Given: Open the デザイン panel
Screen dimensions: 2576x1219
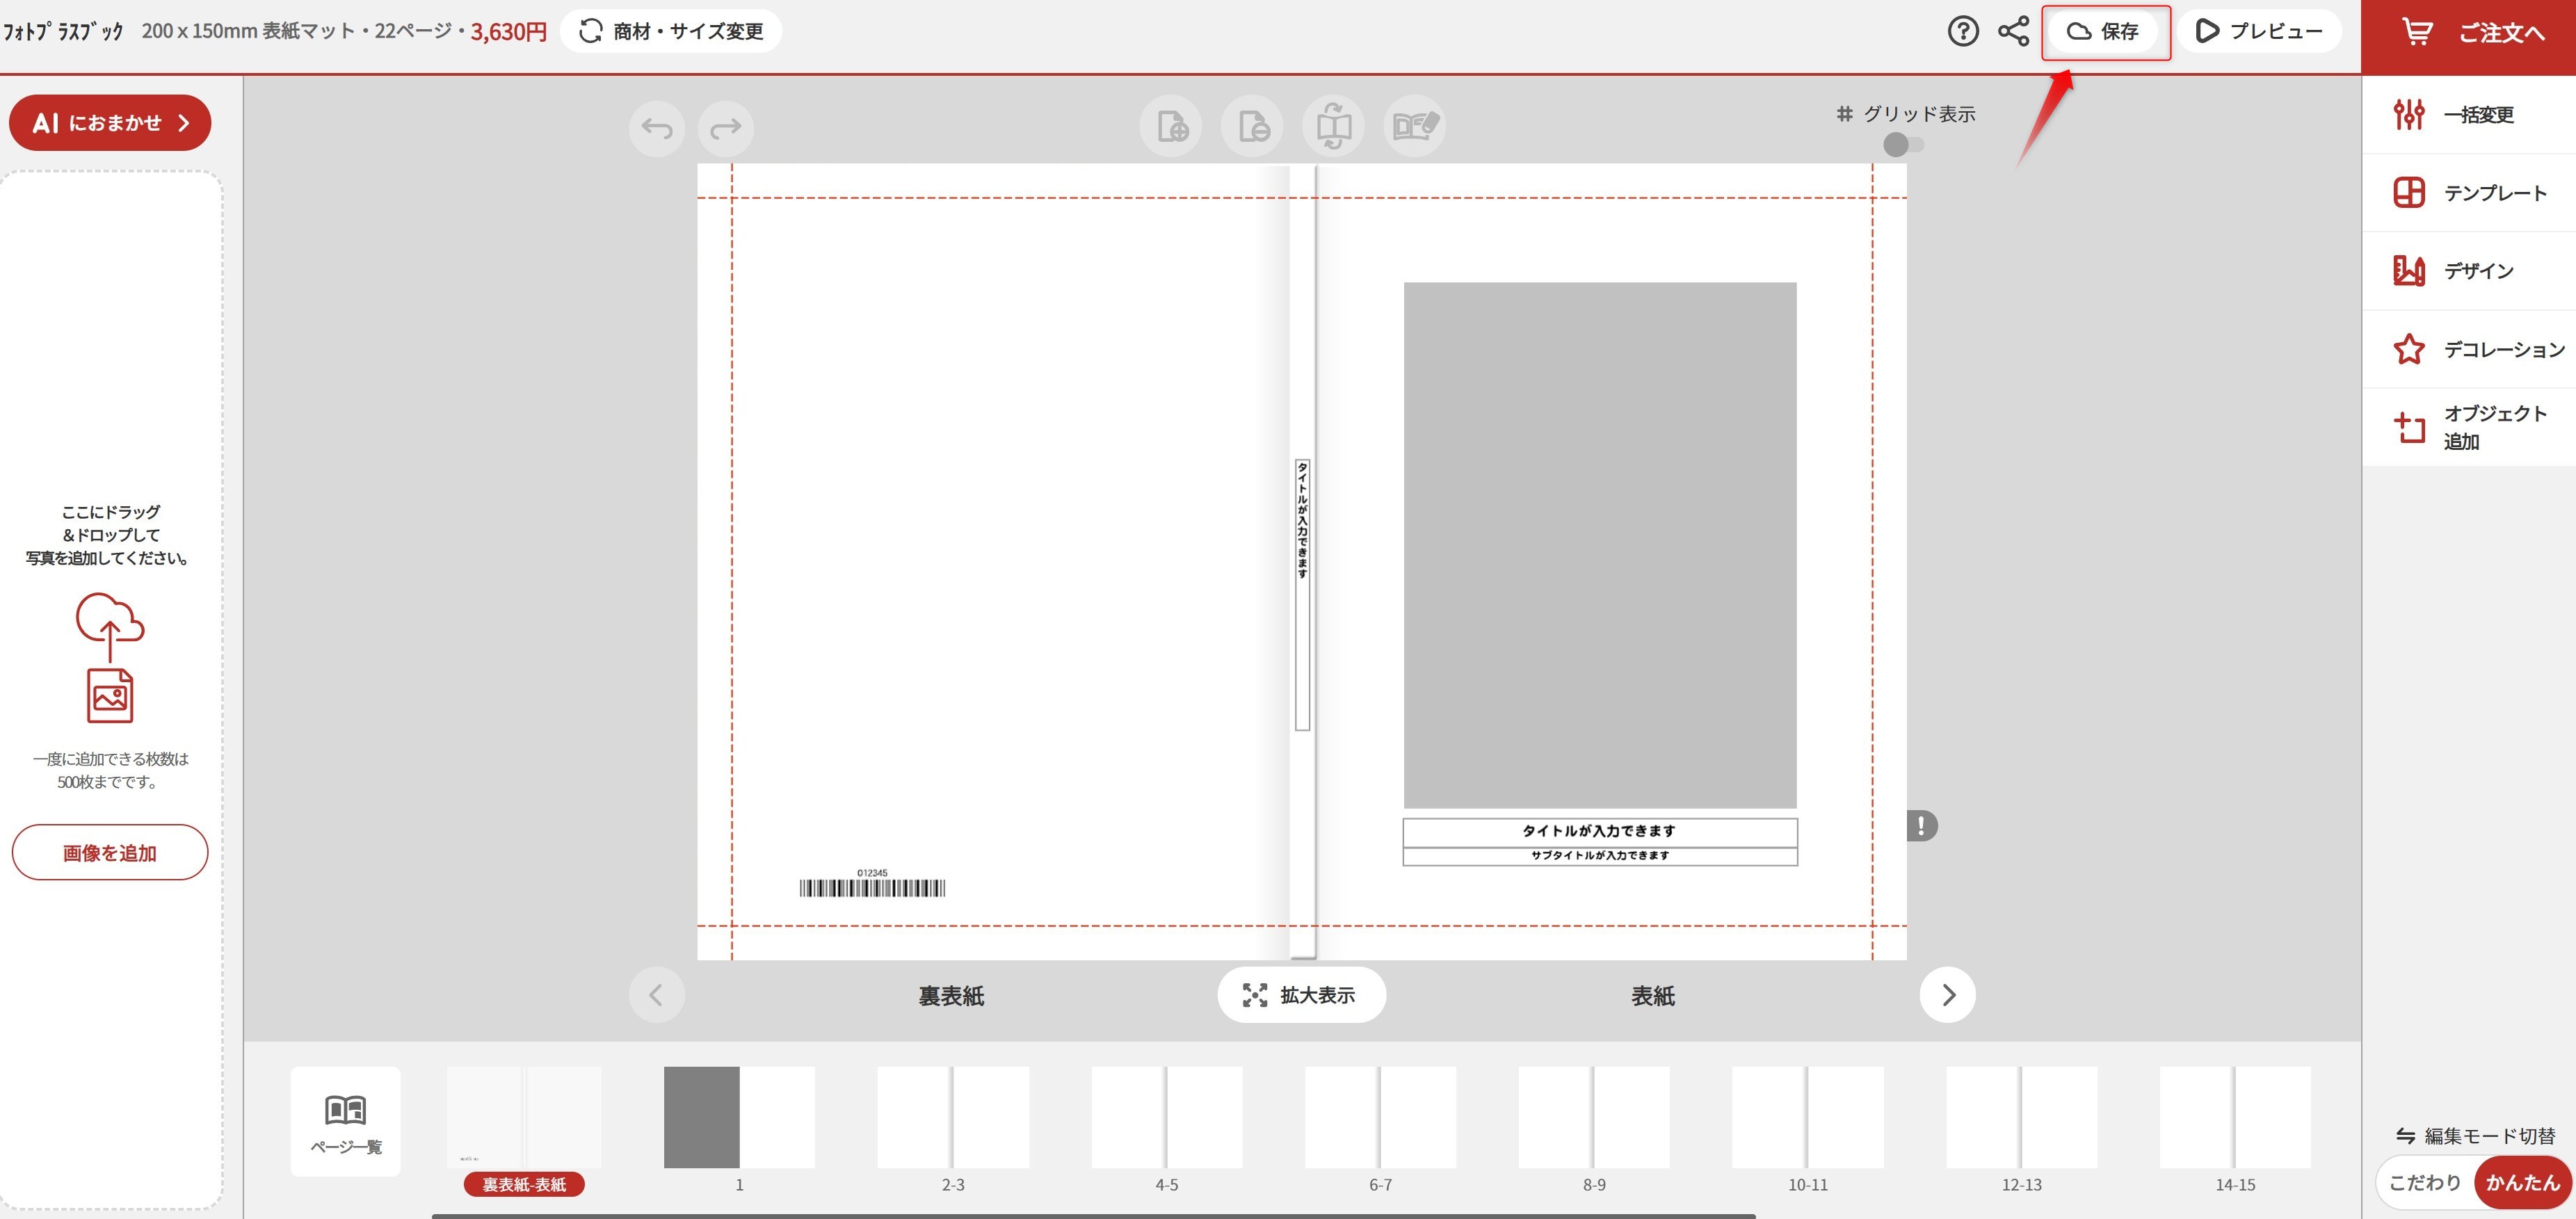Looking at the screenshot, I should coord(2469,270).
